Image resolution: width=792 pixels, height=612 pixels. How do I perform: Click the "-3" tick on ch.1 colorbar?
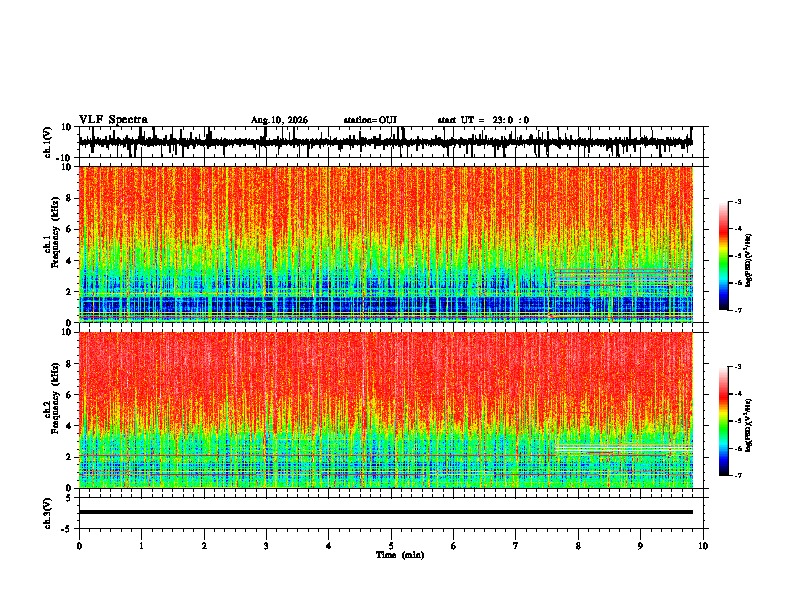(738, 201)
